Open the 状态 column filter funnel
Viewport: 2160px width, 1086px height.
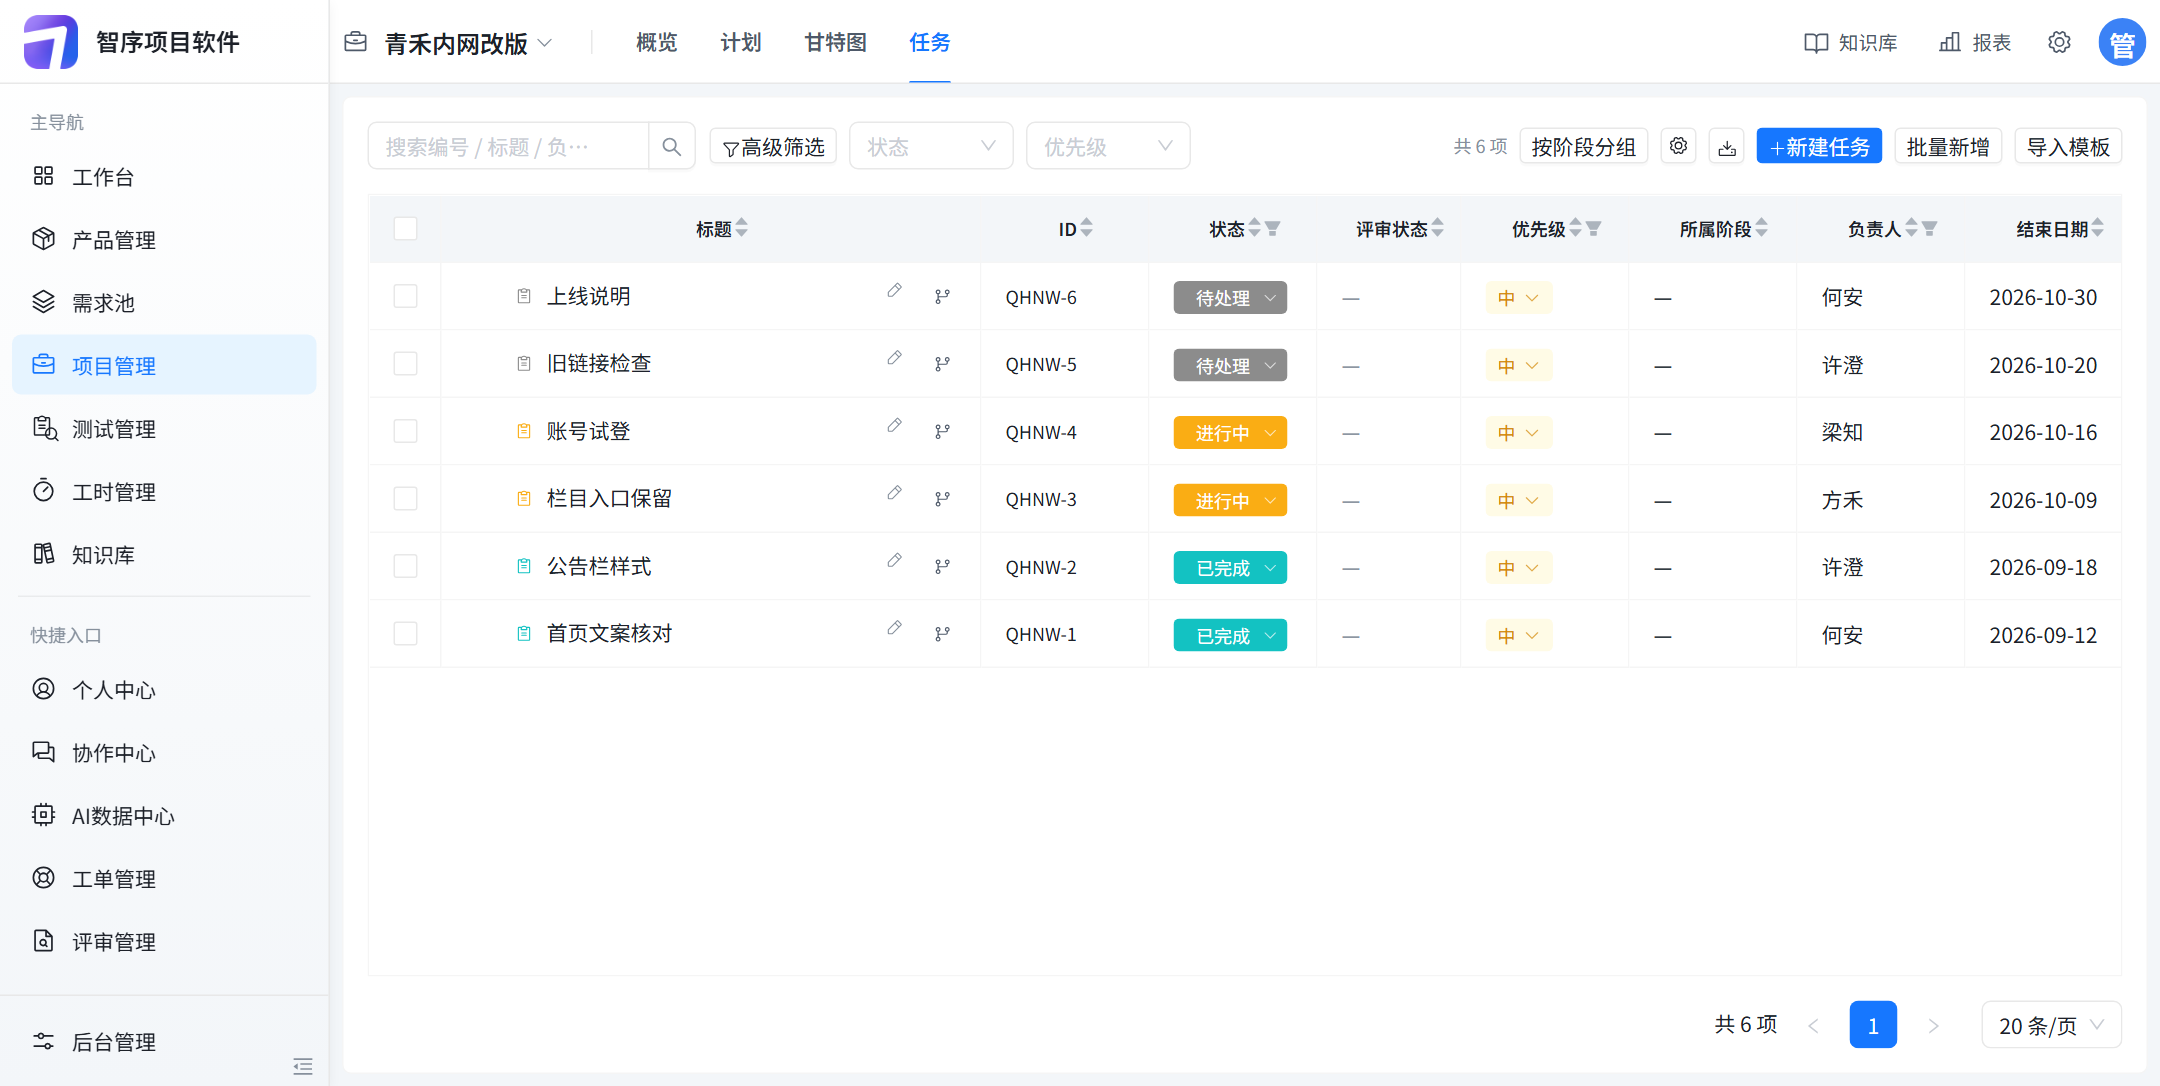pyautogui.click(x=1272, y=229)
